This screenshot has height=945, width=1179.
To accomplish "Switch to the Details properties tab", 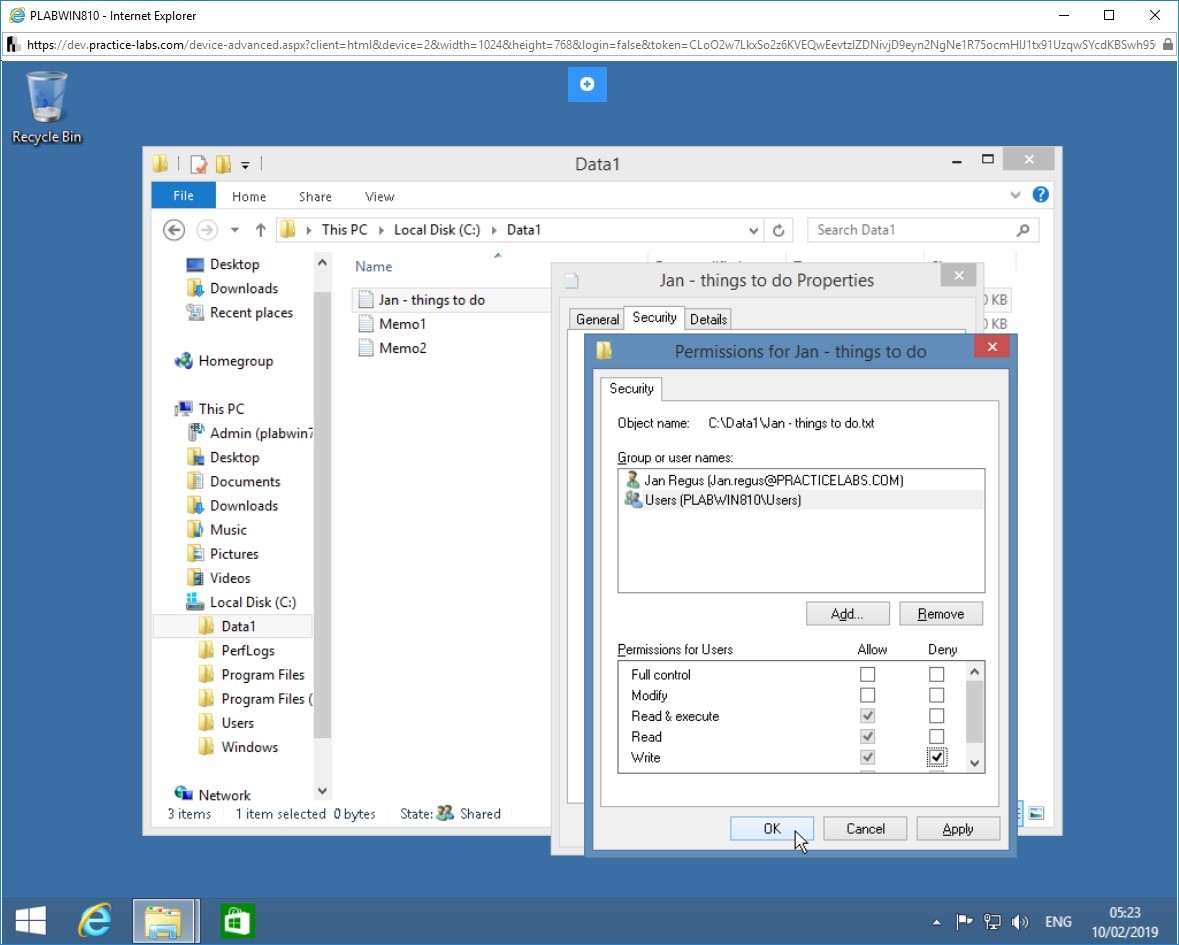I will coord(708,320).
